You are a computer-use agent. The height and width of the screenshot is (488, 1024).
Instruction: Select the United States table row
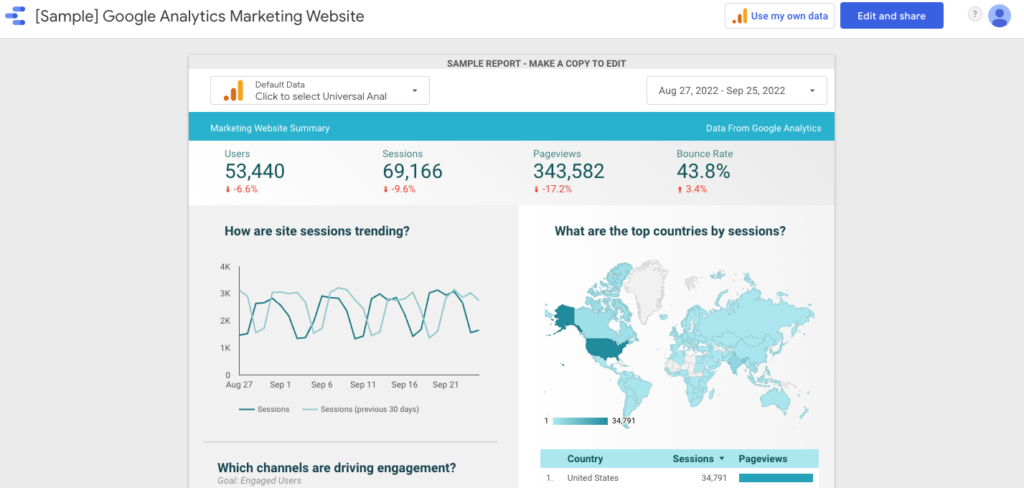[x=679, y=478]
